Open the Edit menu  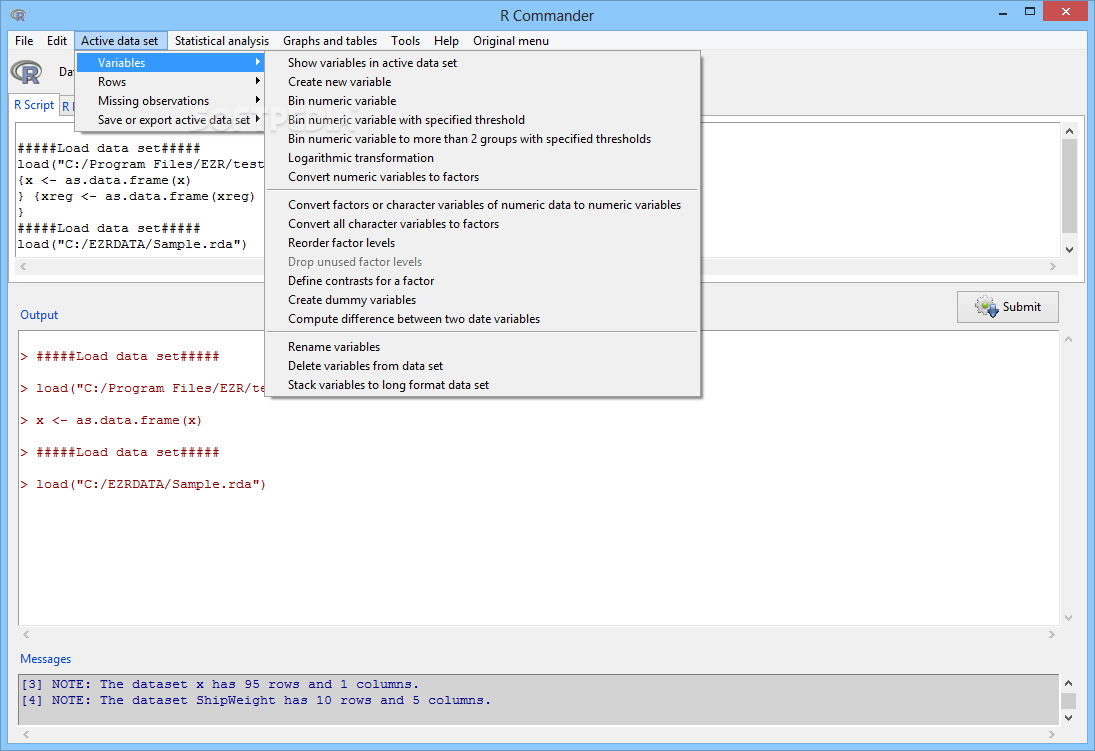point(57,41)
